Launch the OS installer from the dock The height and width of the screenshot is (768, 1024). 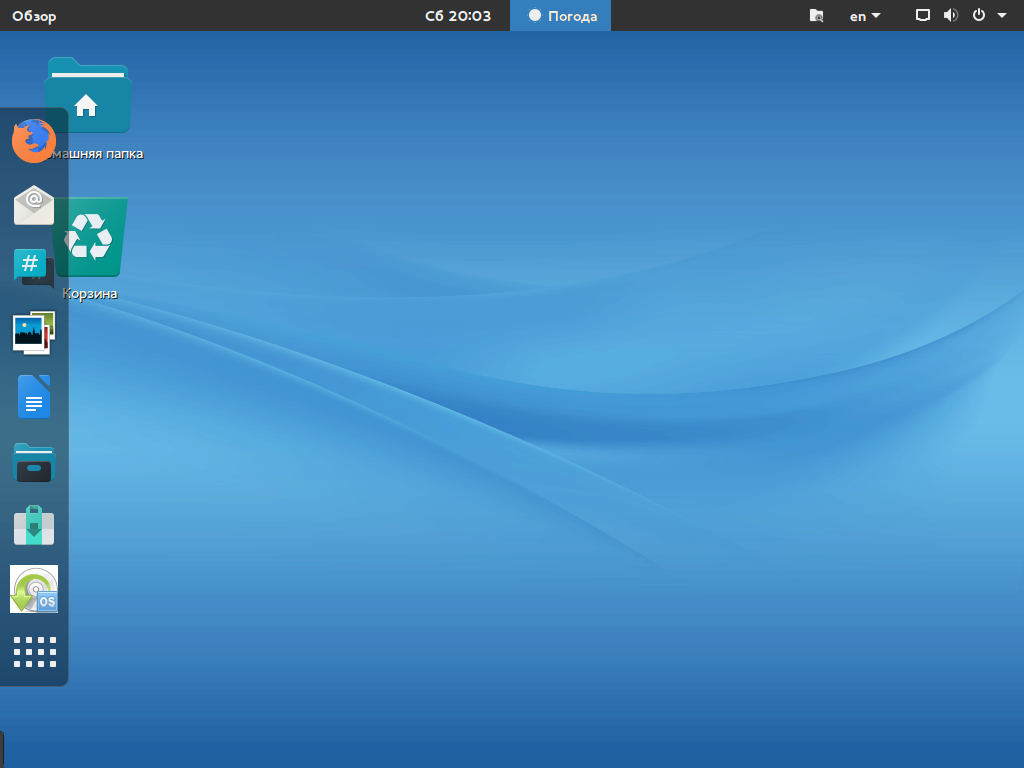pos(34,589)
